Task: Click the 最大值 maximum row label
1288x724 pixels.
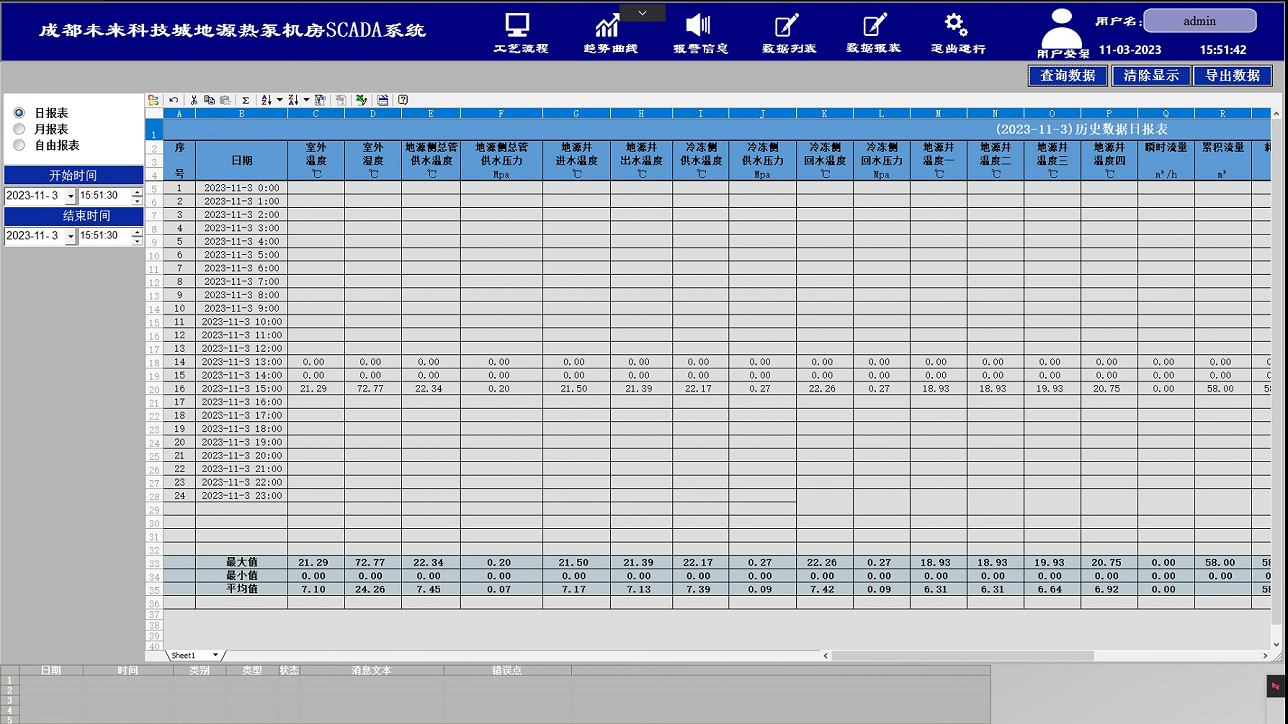Action: click(241, 562)
